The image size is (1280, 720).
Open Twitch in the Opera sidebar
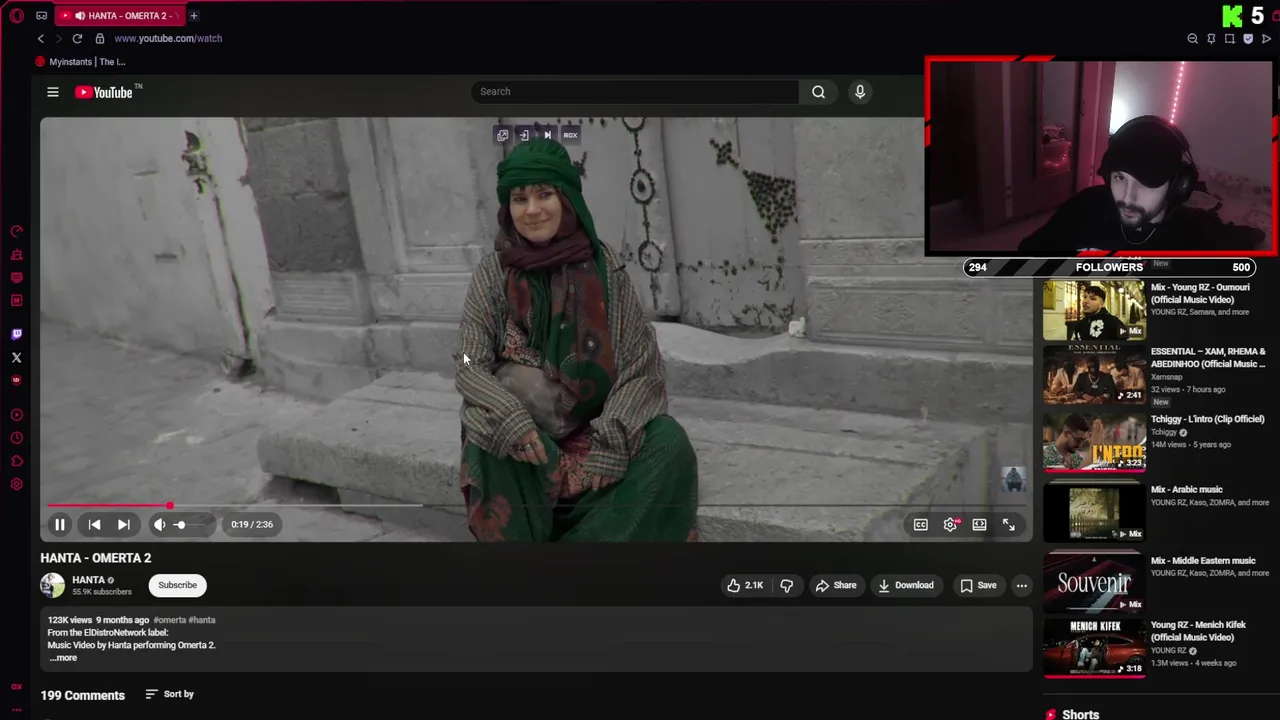tap(16, 334)
